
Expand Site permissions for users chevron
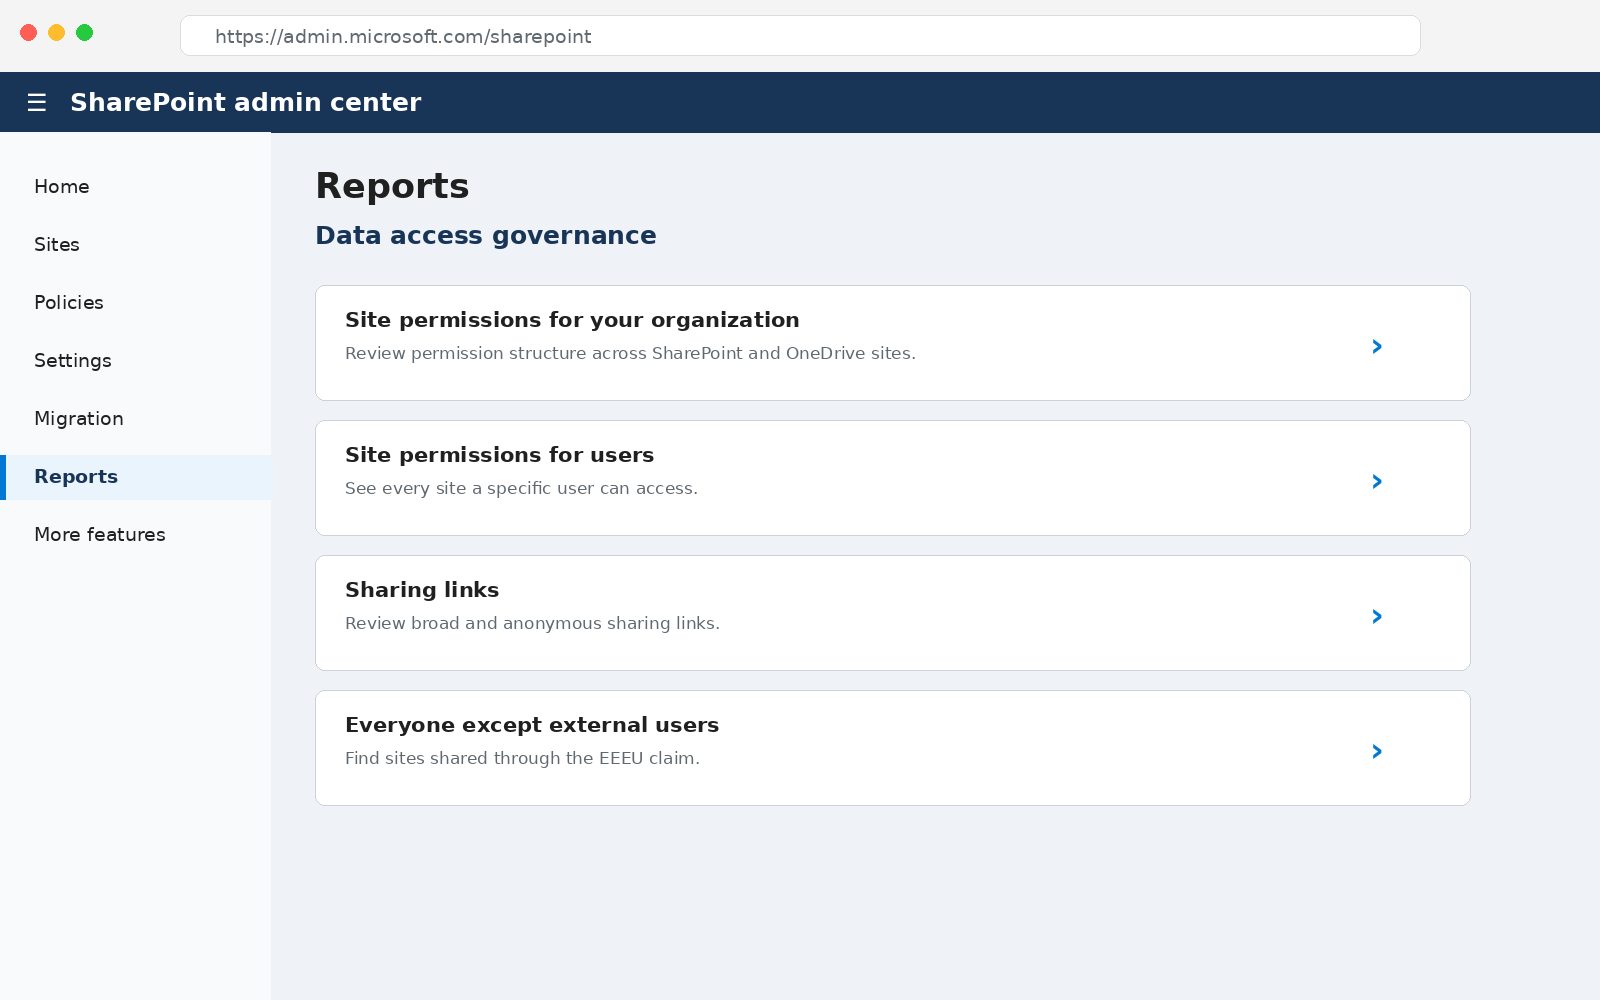click(x=1377, y=481)
